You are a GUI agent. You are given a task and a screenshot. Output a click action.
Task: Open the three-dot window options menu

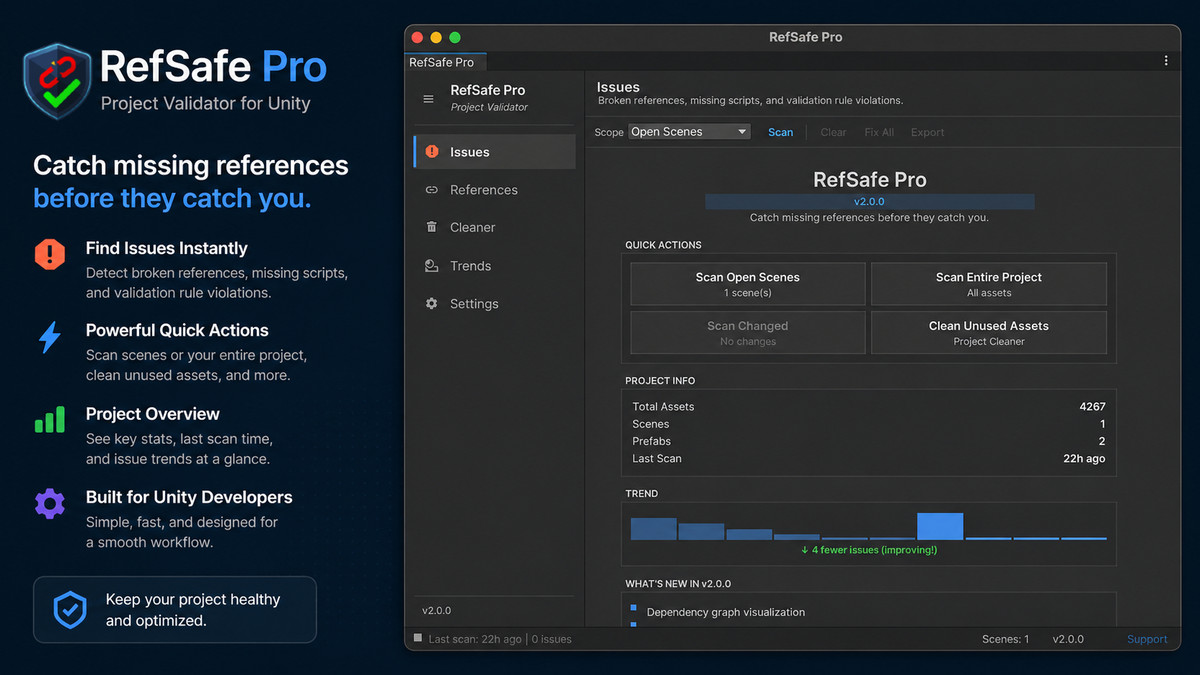tap(1166, 61)
